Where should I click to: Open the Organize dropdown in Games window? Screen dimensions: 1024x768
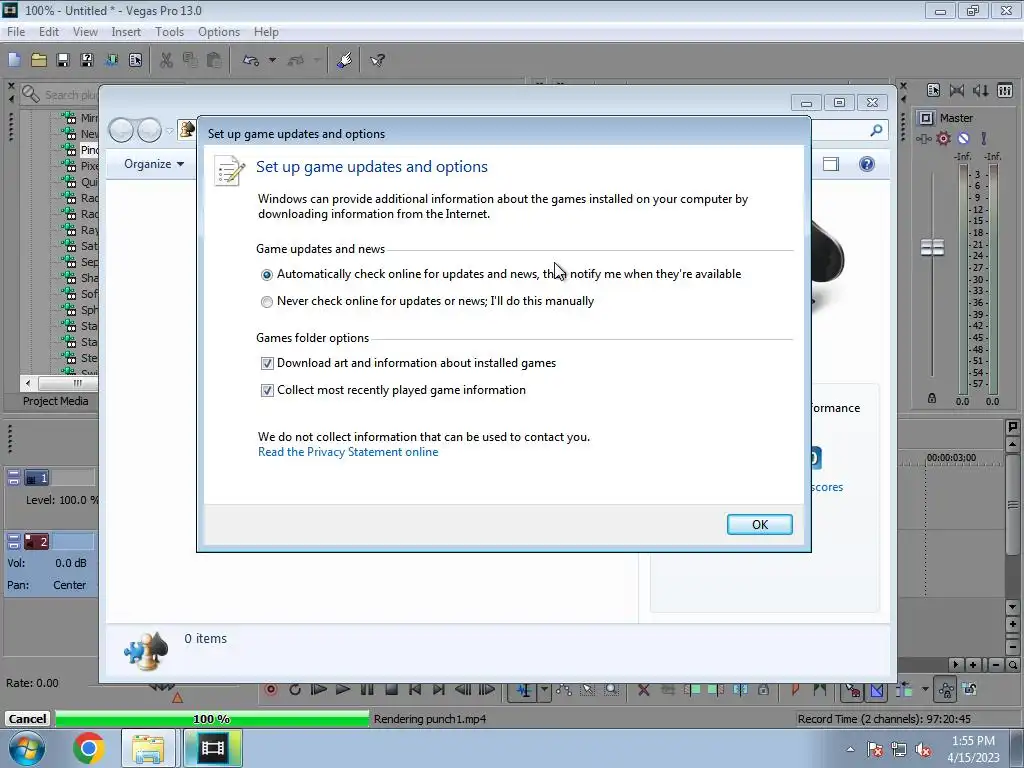[154, 164]
